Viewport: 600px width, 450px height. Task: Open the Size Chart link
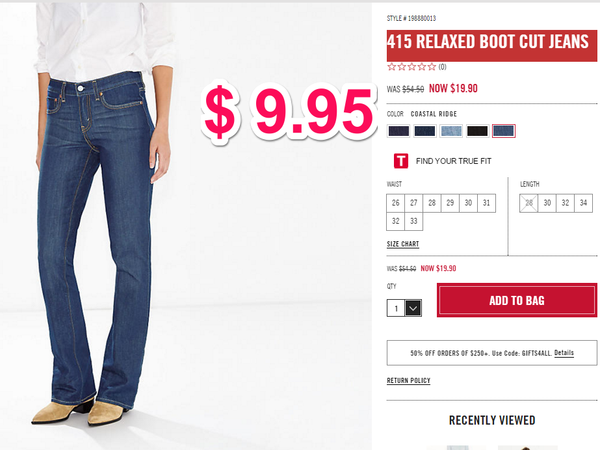click(x=403, y=244)
